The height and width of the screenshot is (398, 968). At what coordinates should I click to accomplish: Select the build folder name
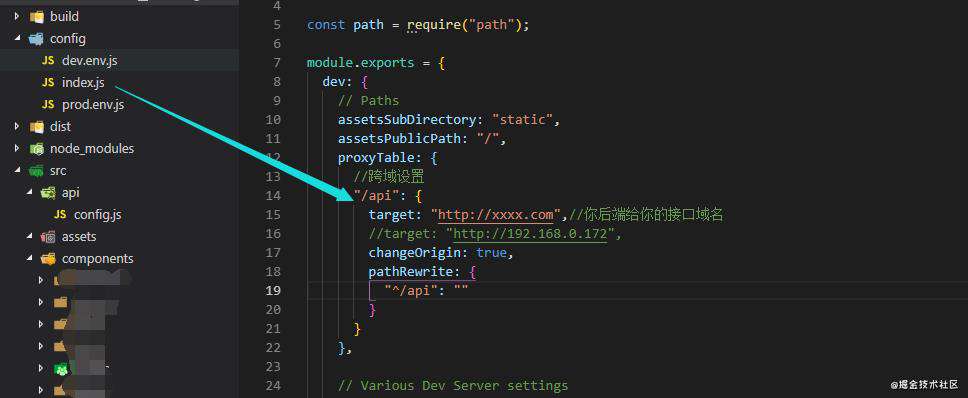point(64,17)
